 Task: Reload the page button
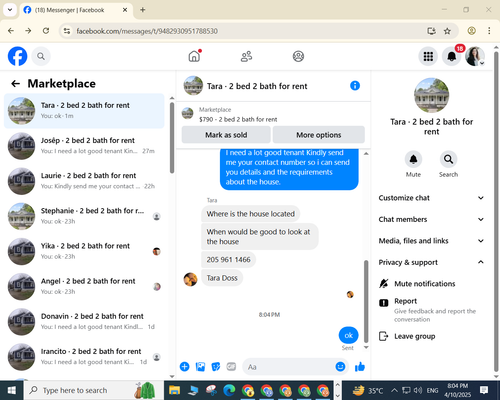[x=46, y=31]
